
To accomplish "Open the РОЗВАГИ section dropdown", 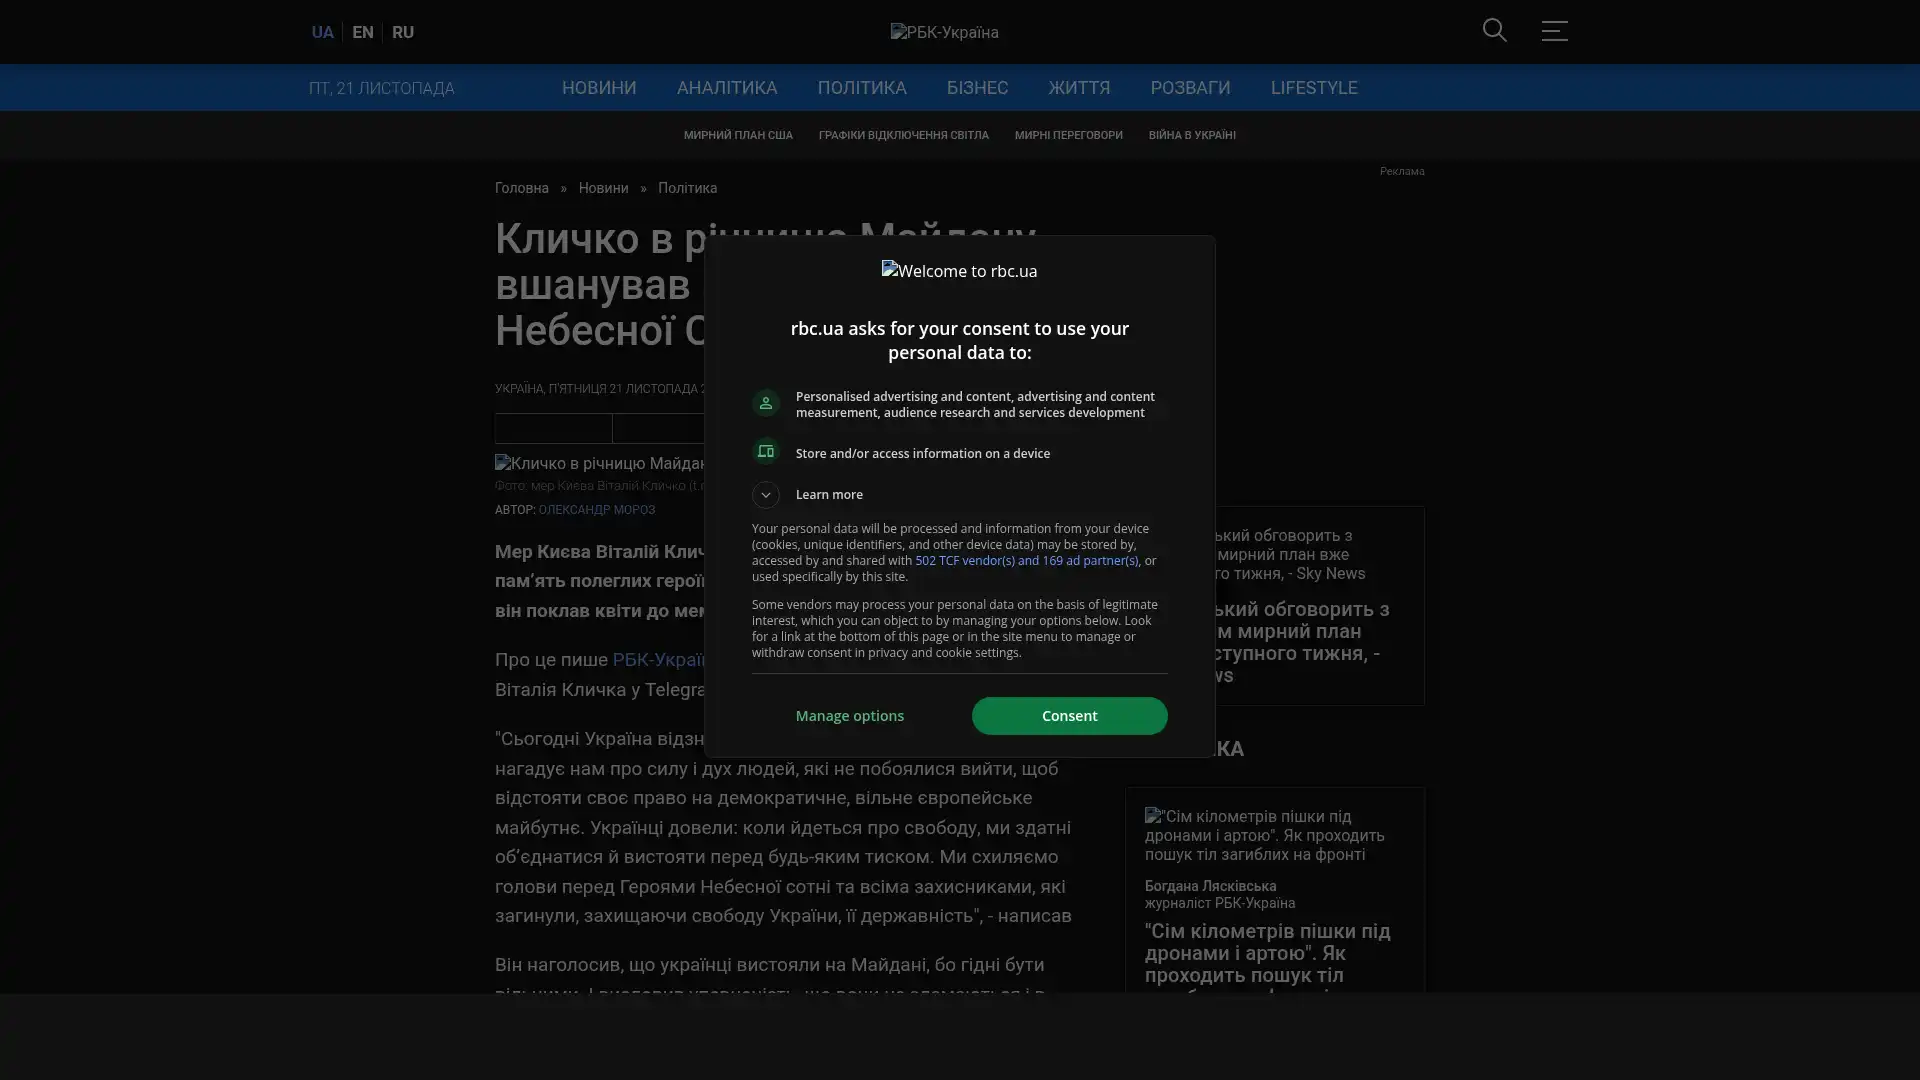I will pyautogui.click(x=1189, y=88).
